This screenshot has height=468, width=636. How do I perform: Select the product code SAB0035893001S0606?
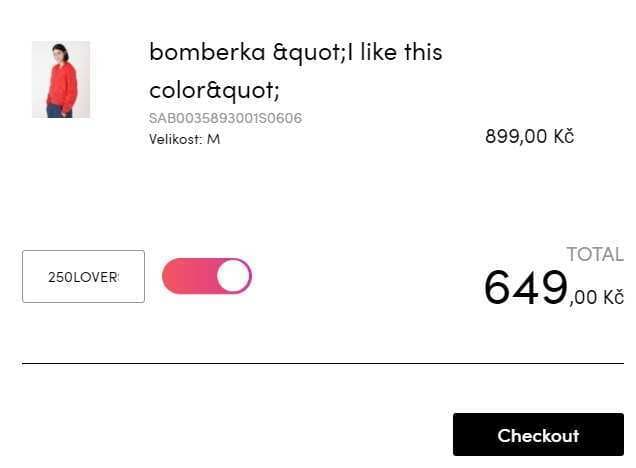click(x=225, y=118)
